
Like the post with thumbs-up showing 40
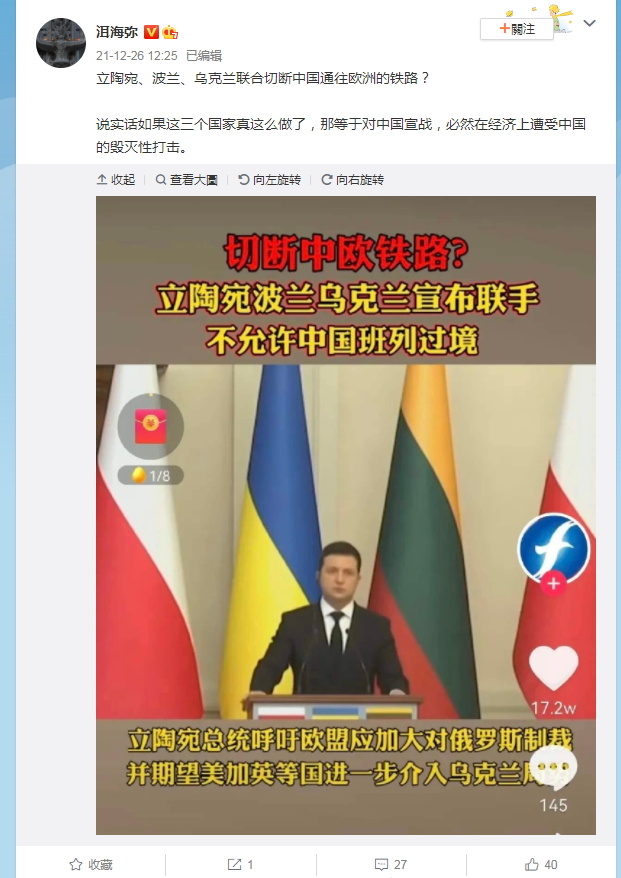541,865
